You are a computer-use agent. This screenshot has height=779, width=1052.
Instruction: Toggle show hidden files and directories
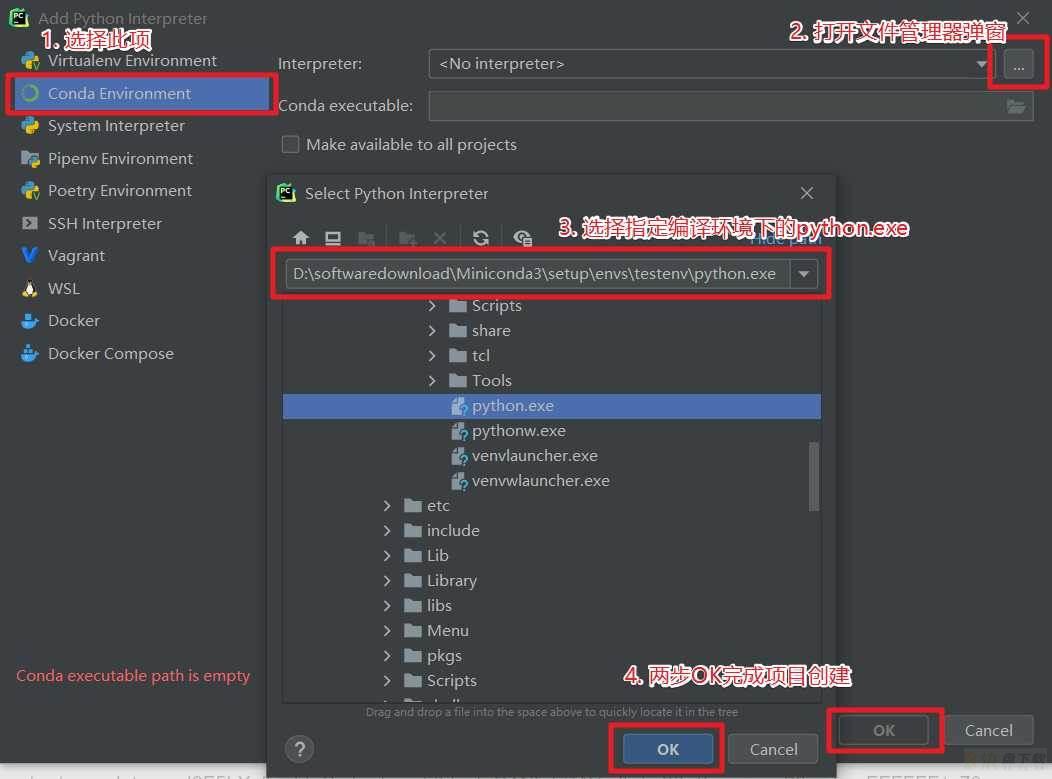coord(523,238)
